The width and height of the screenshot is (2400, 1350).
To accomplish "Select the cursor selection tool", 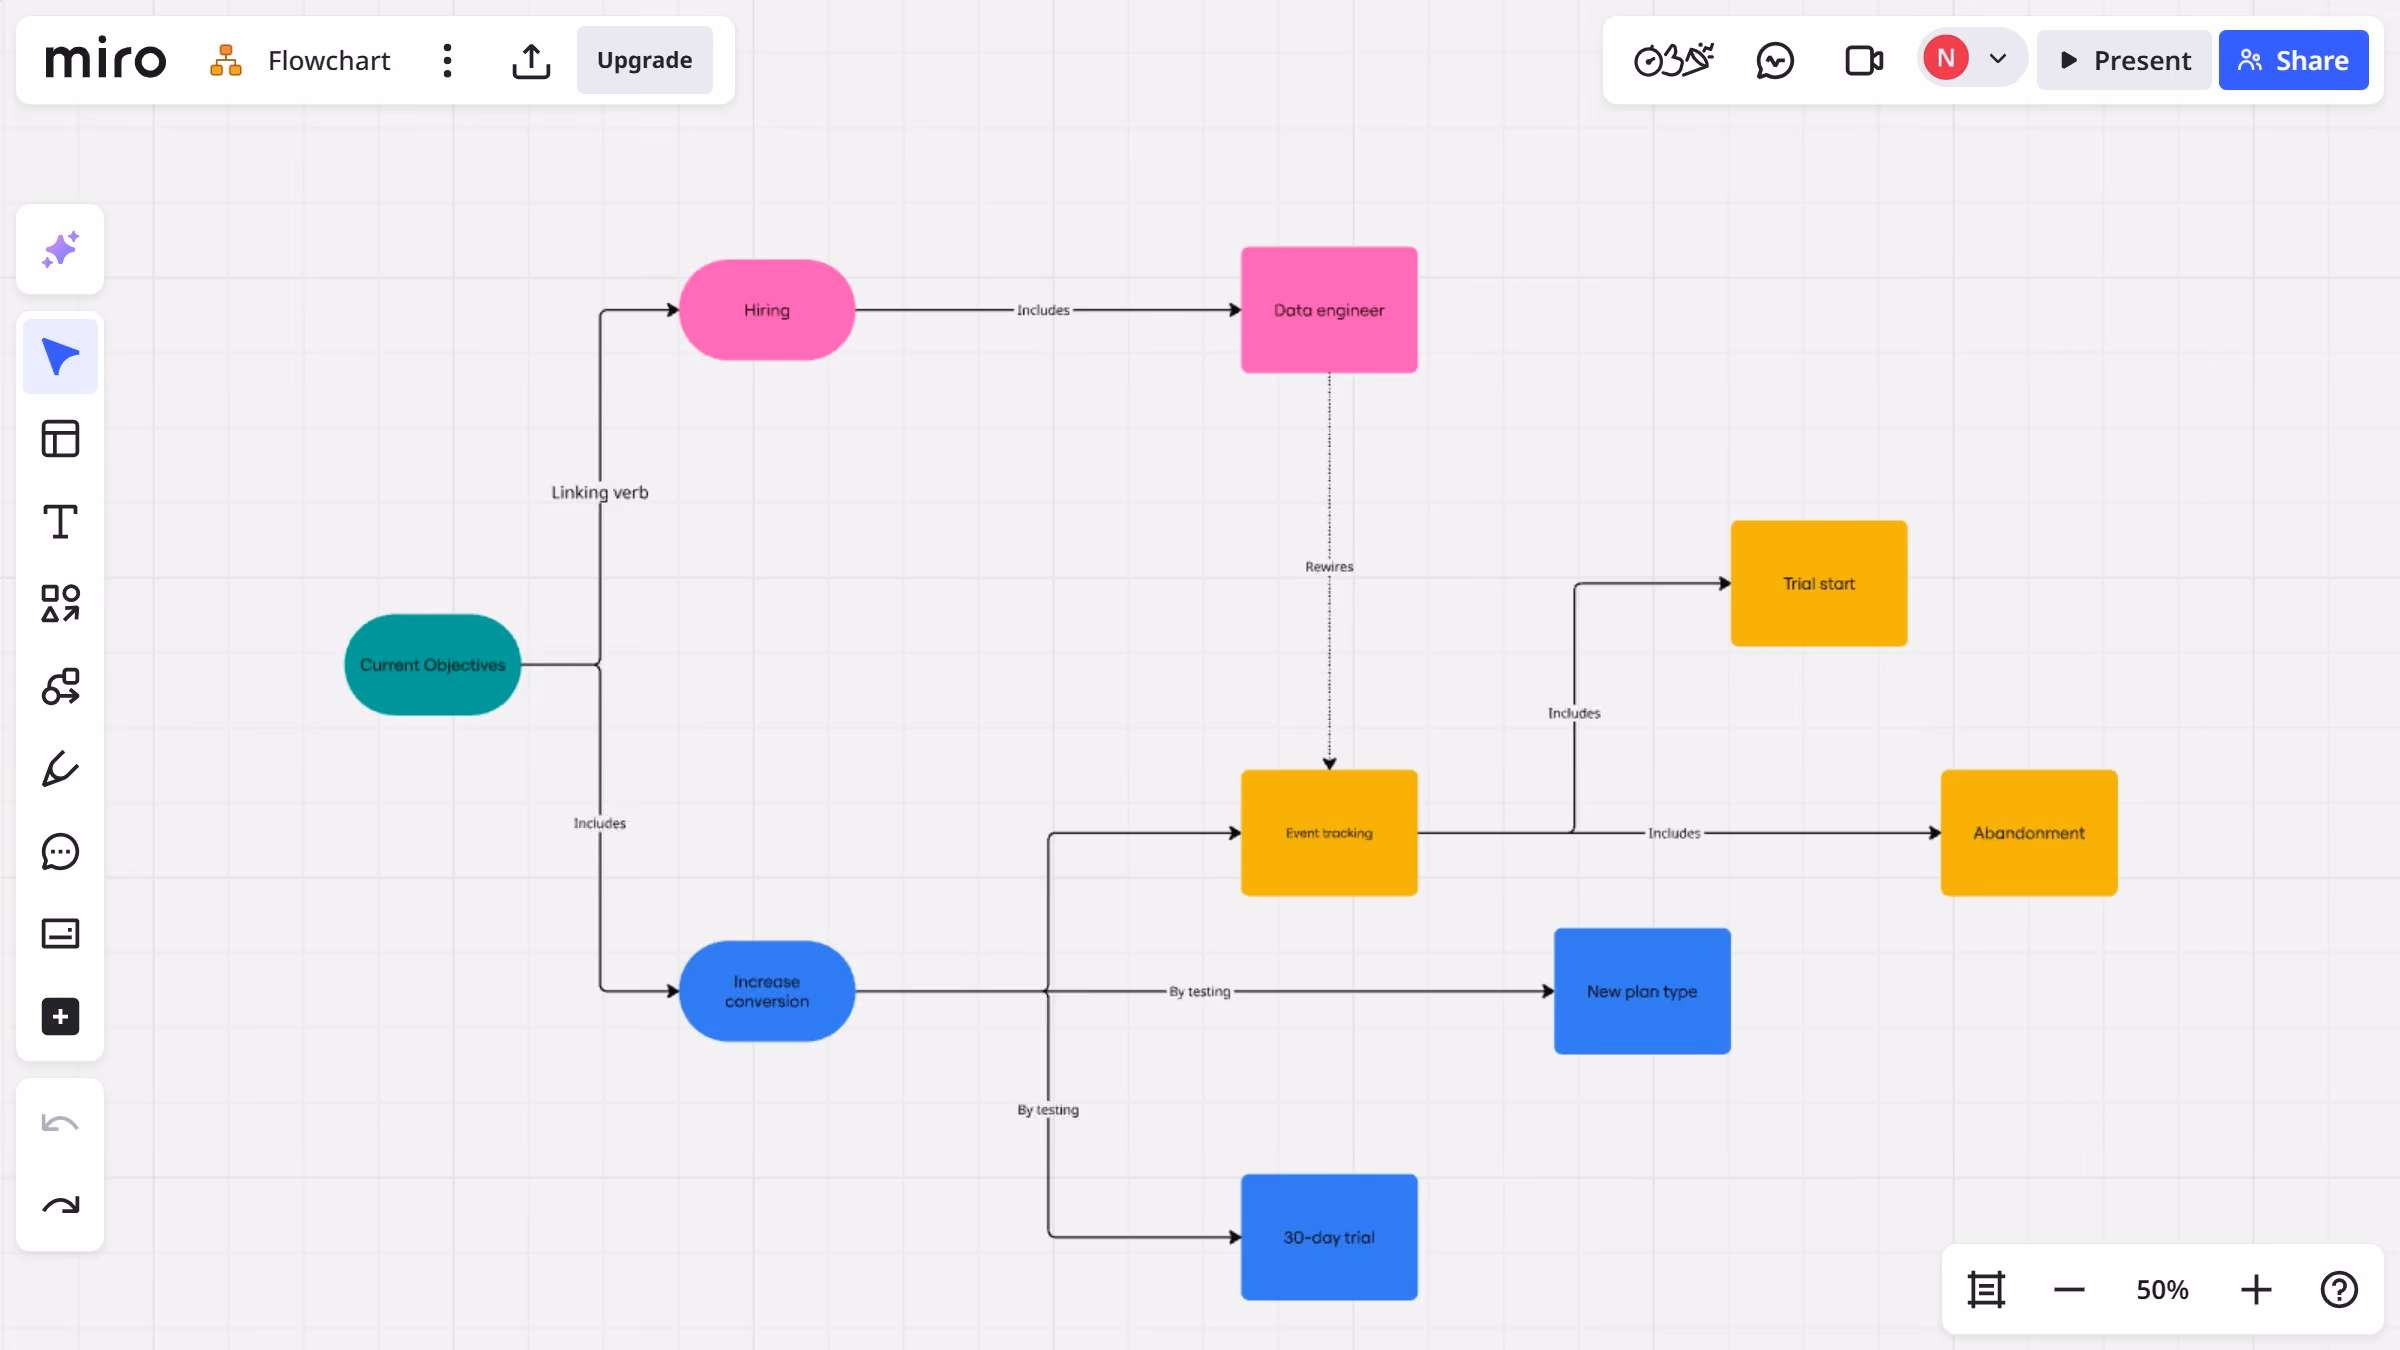I will point(60,357).
